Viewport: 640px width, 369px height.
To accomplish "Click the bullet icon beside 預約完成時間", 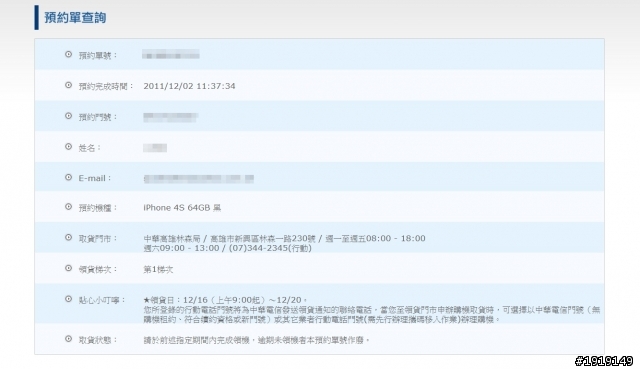I will coord(69,85).
